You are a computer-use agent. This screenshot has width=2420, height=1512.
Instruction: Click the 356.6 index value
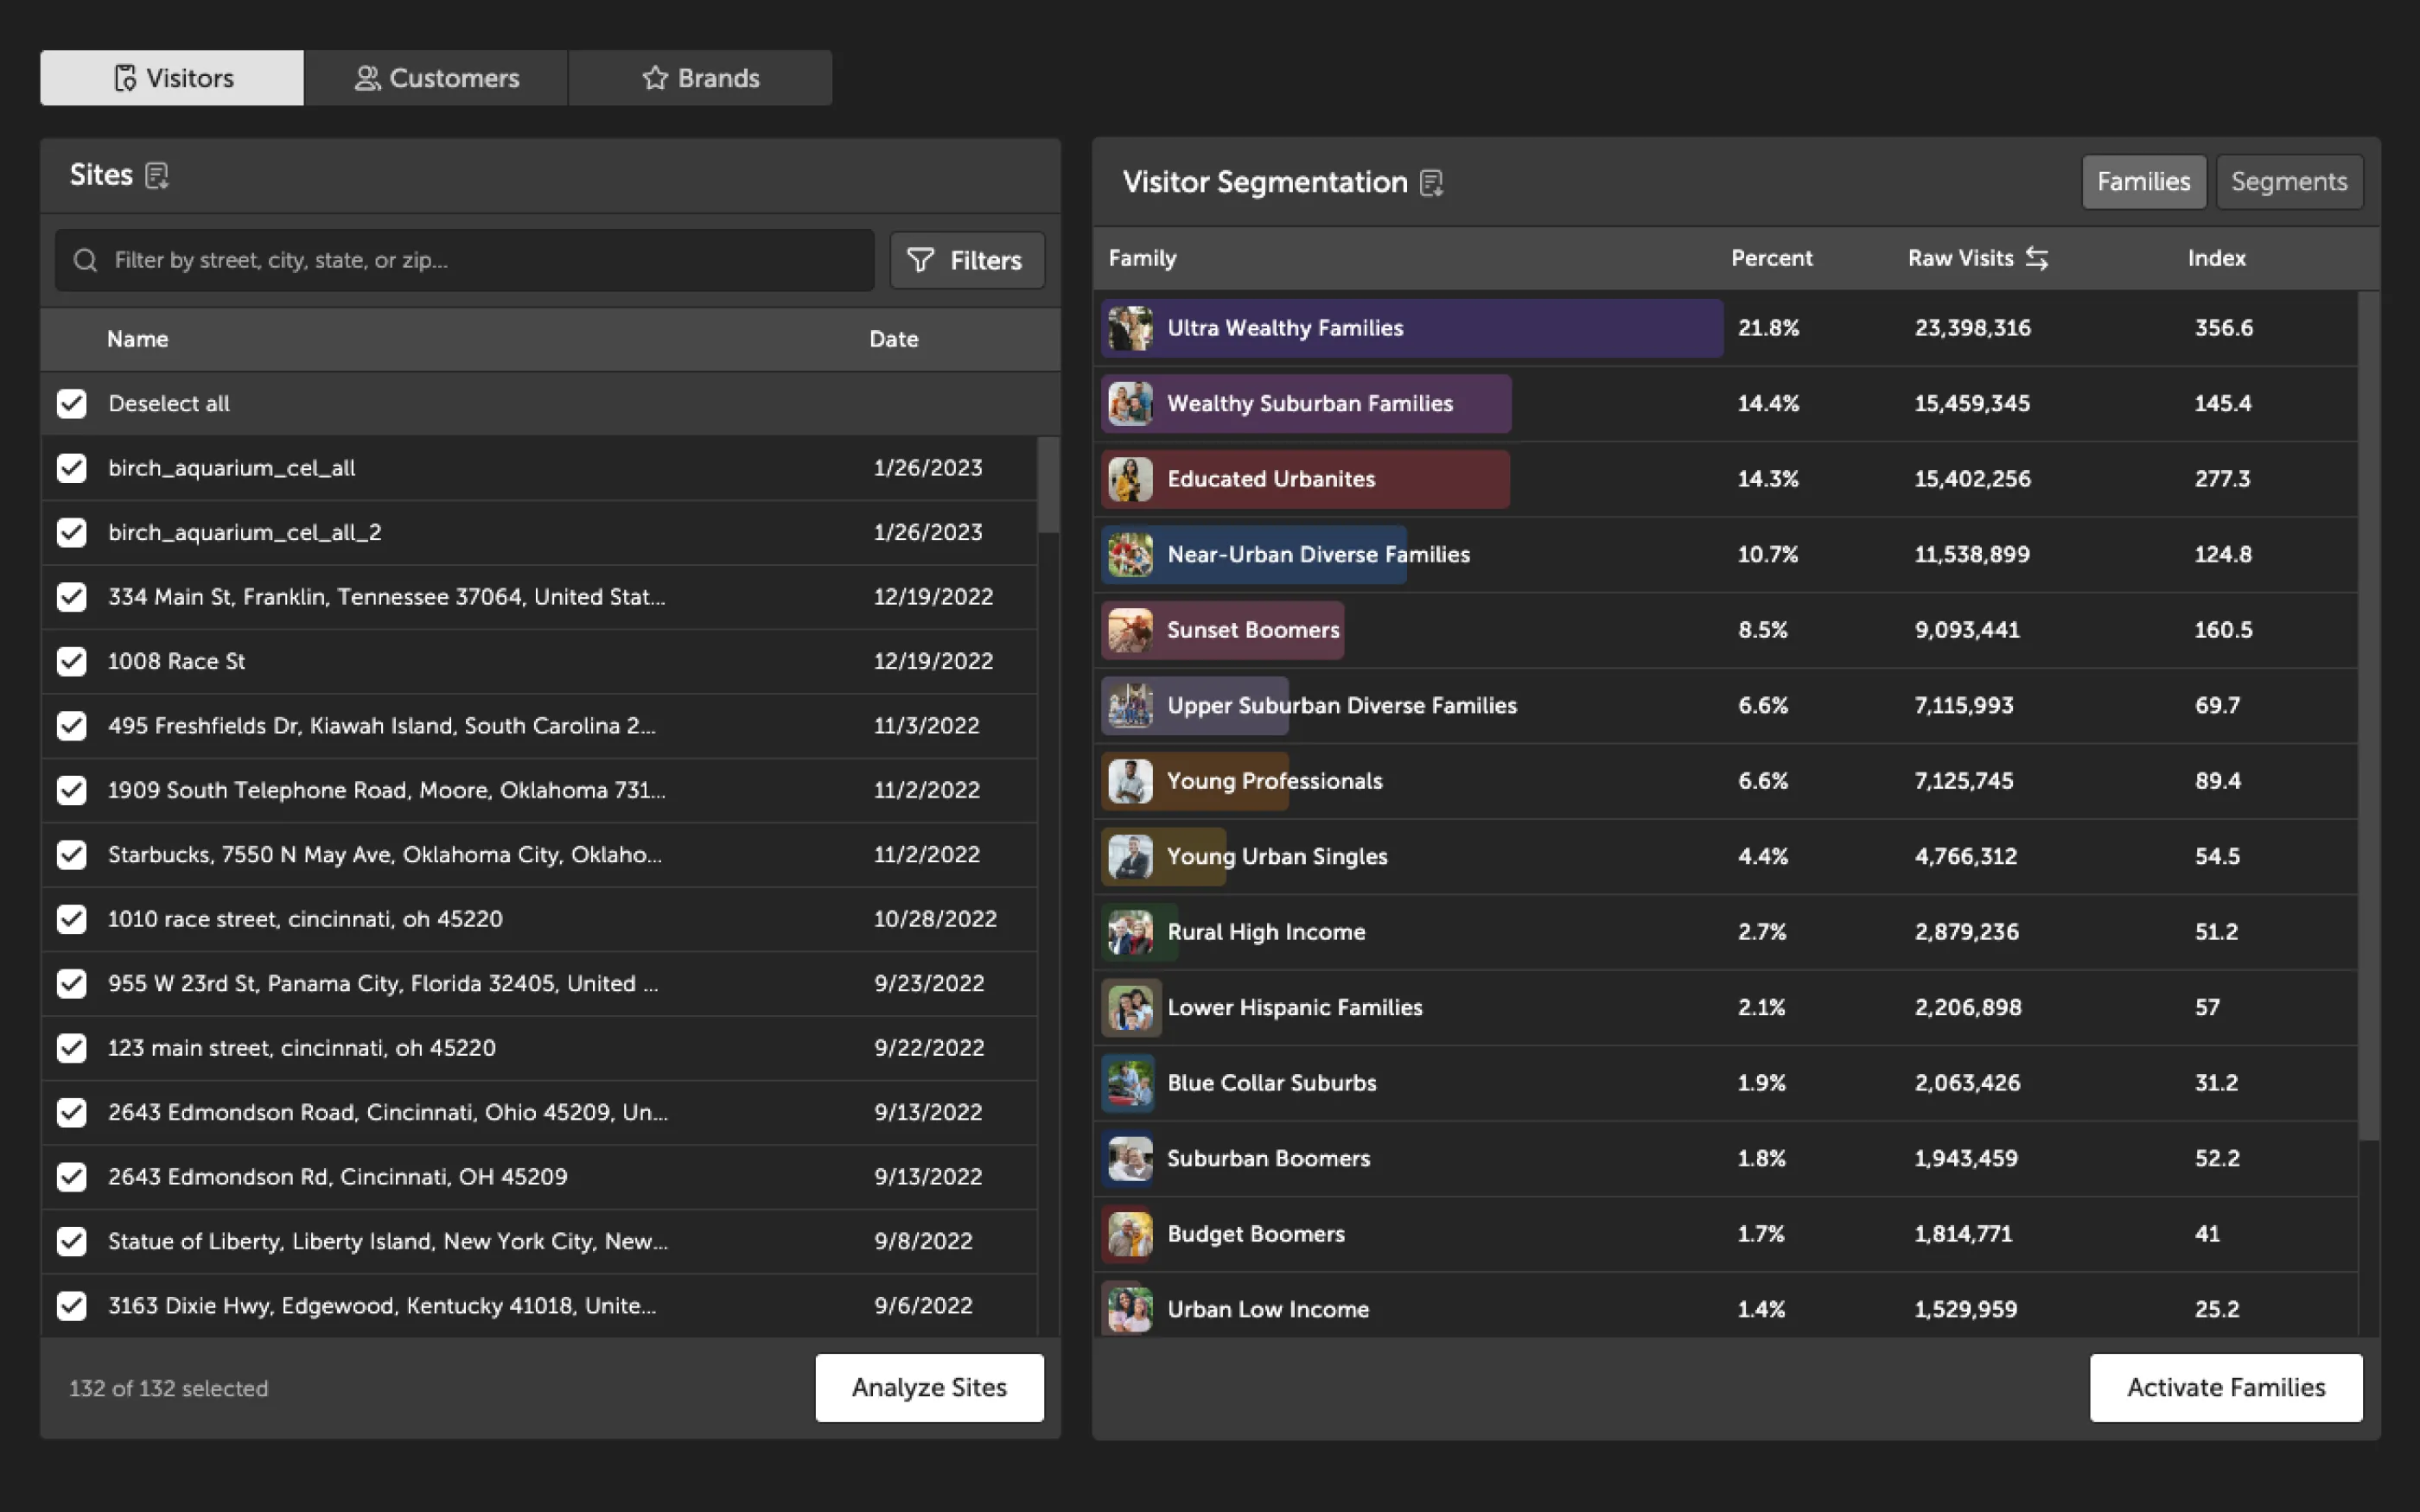tap(2223, 328)
